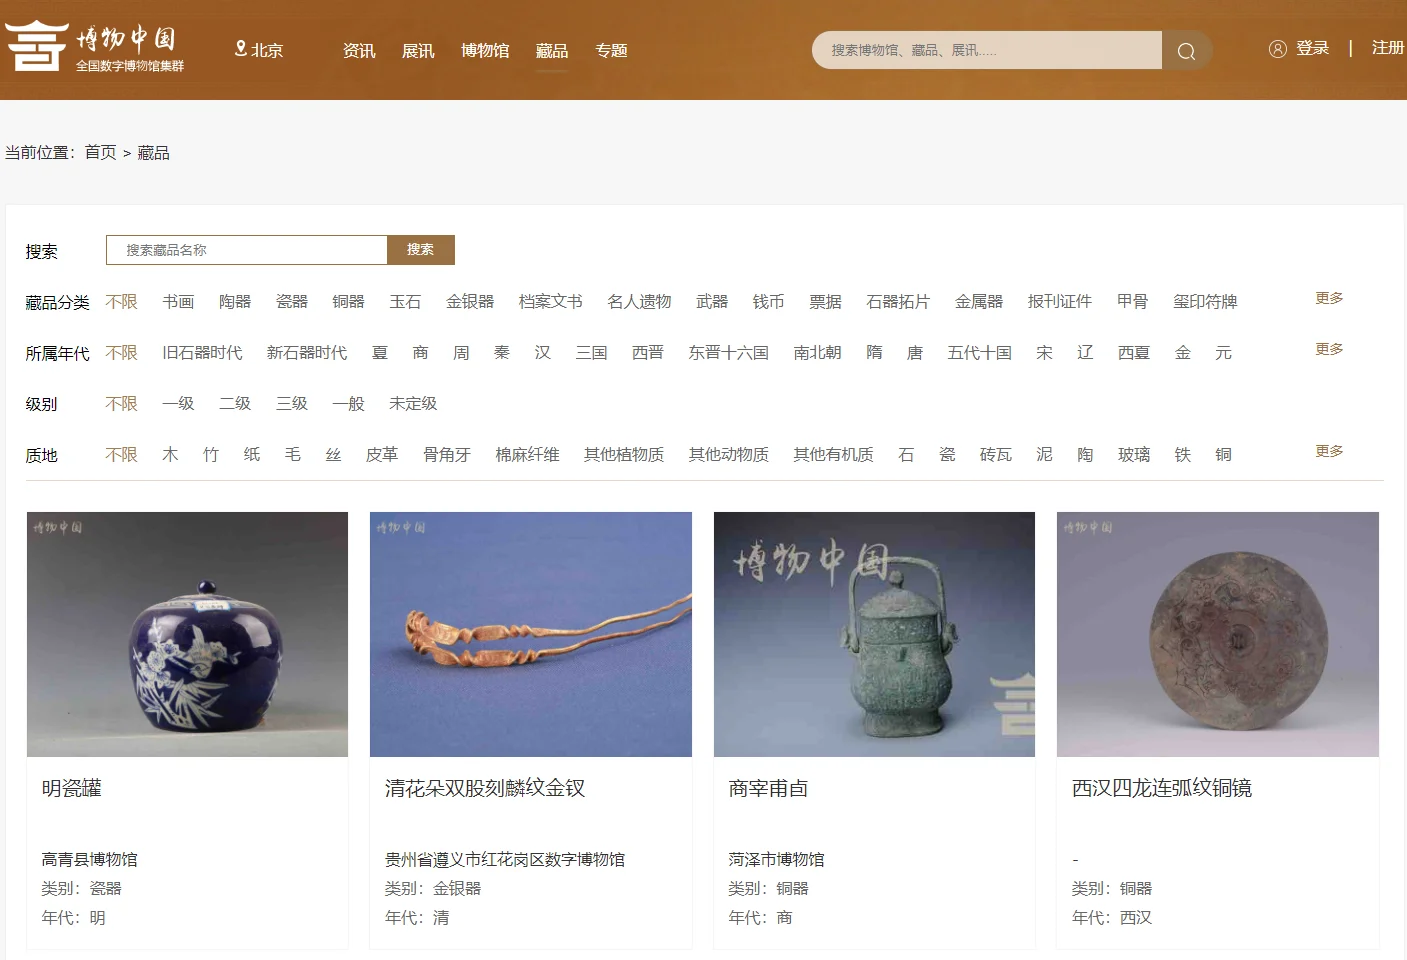Filter material by 木

point(170,454)
